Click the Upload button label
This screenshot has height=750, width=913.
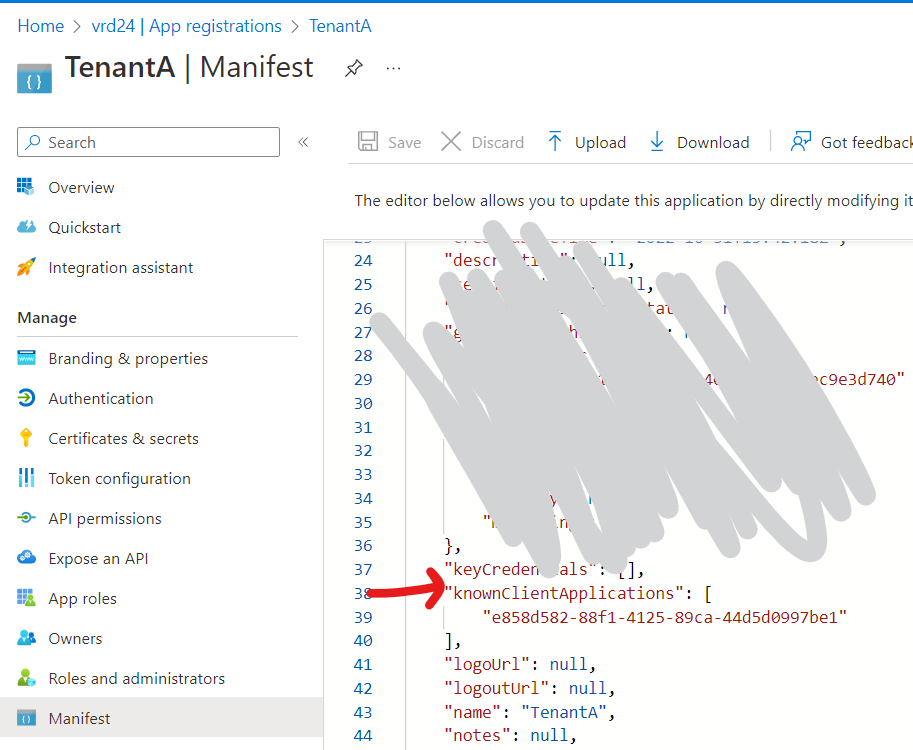(x=600, y=143)
